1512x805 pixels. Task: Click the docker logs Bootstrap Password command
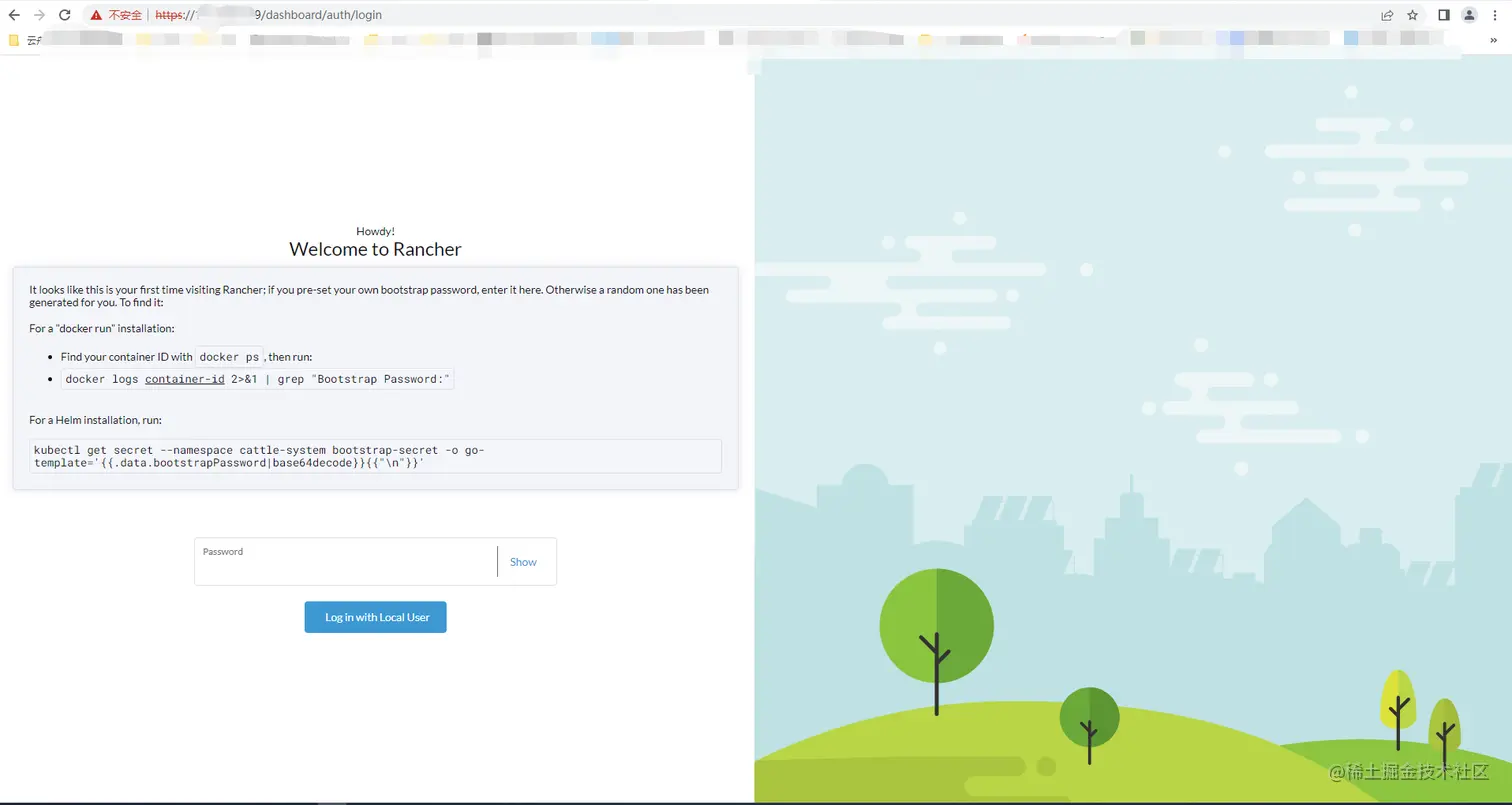pyautogui.click(x=258, y=379)
